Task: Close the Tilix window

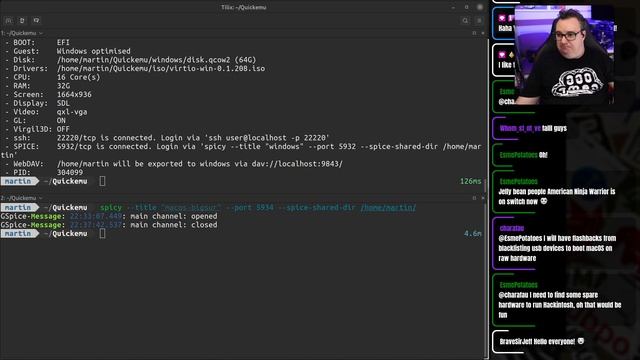Action: (480, 7)
